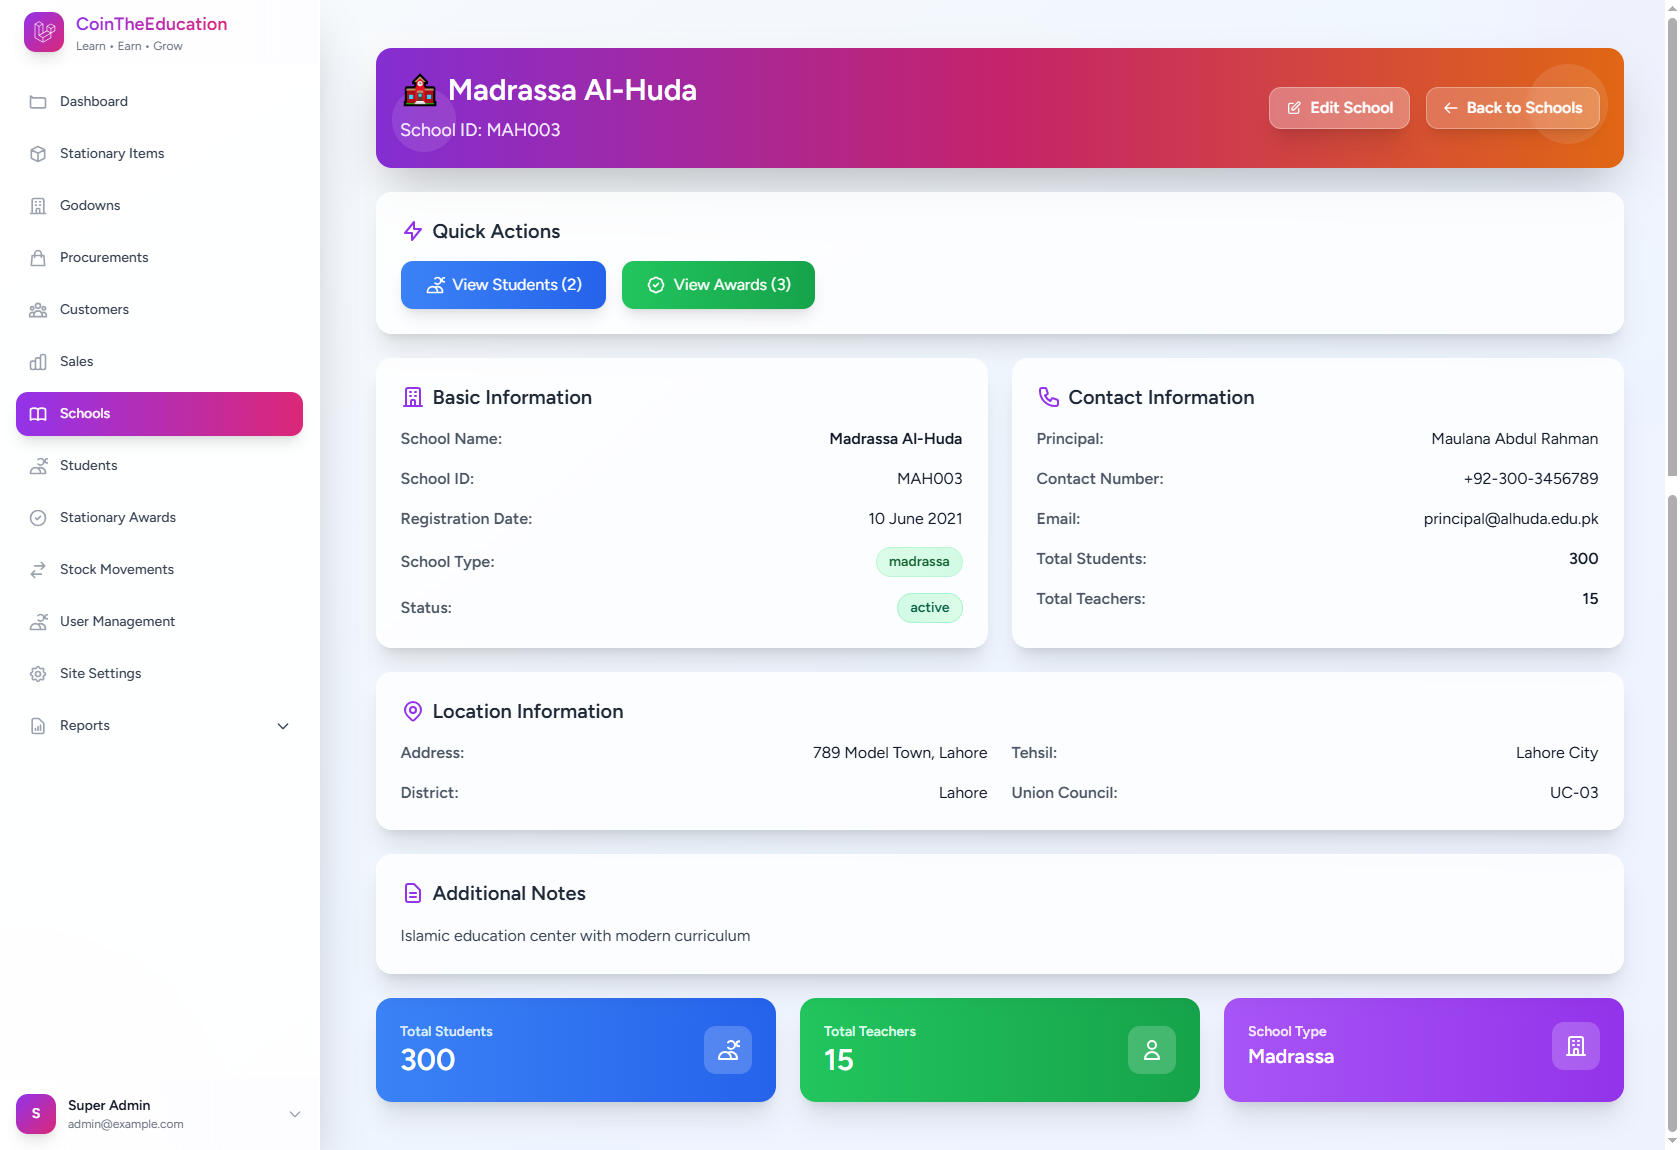Click the Stationary Items box icon
Viewport: 1680px width, 1150px height.
pyautogui.click(x=38, y=154)
